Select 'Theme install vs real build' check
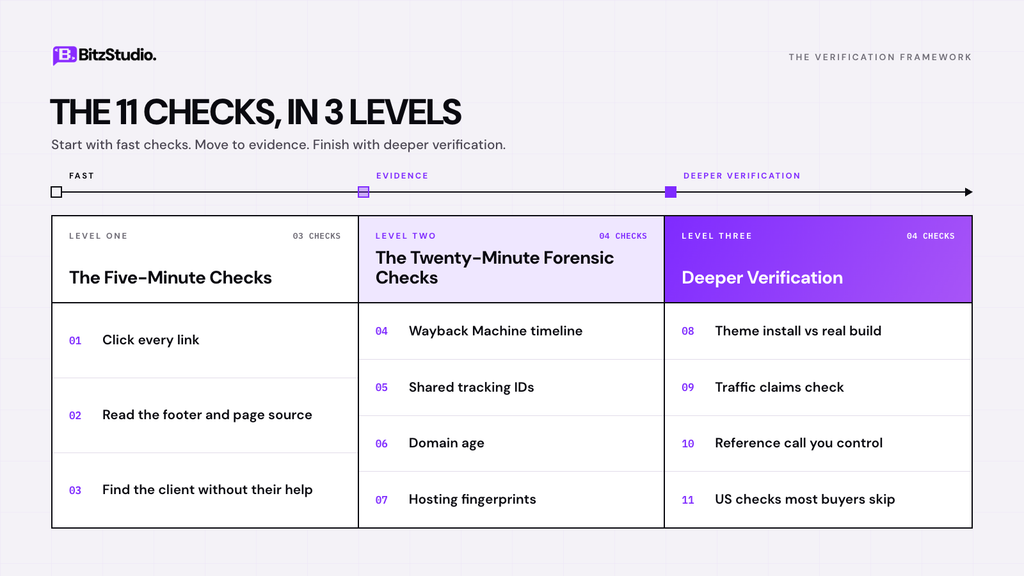1024x576 pixels. tap(818, 331)
